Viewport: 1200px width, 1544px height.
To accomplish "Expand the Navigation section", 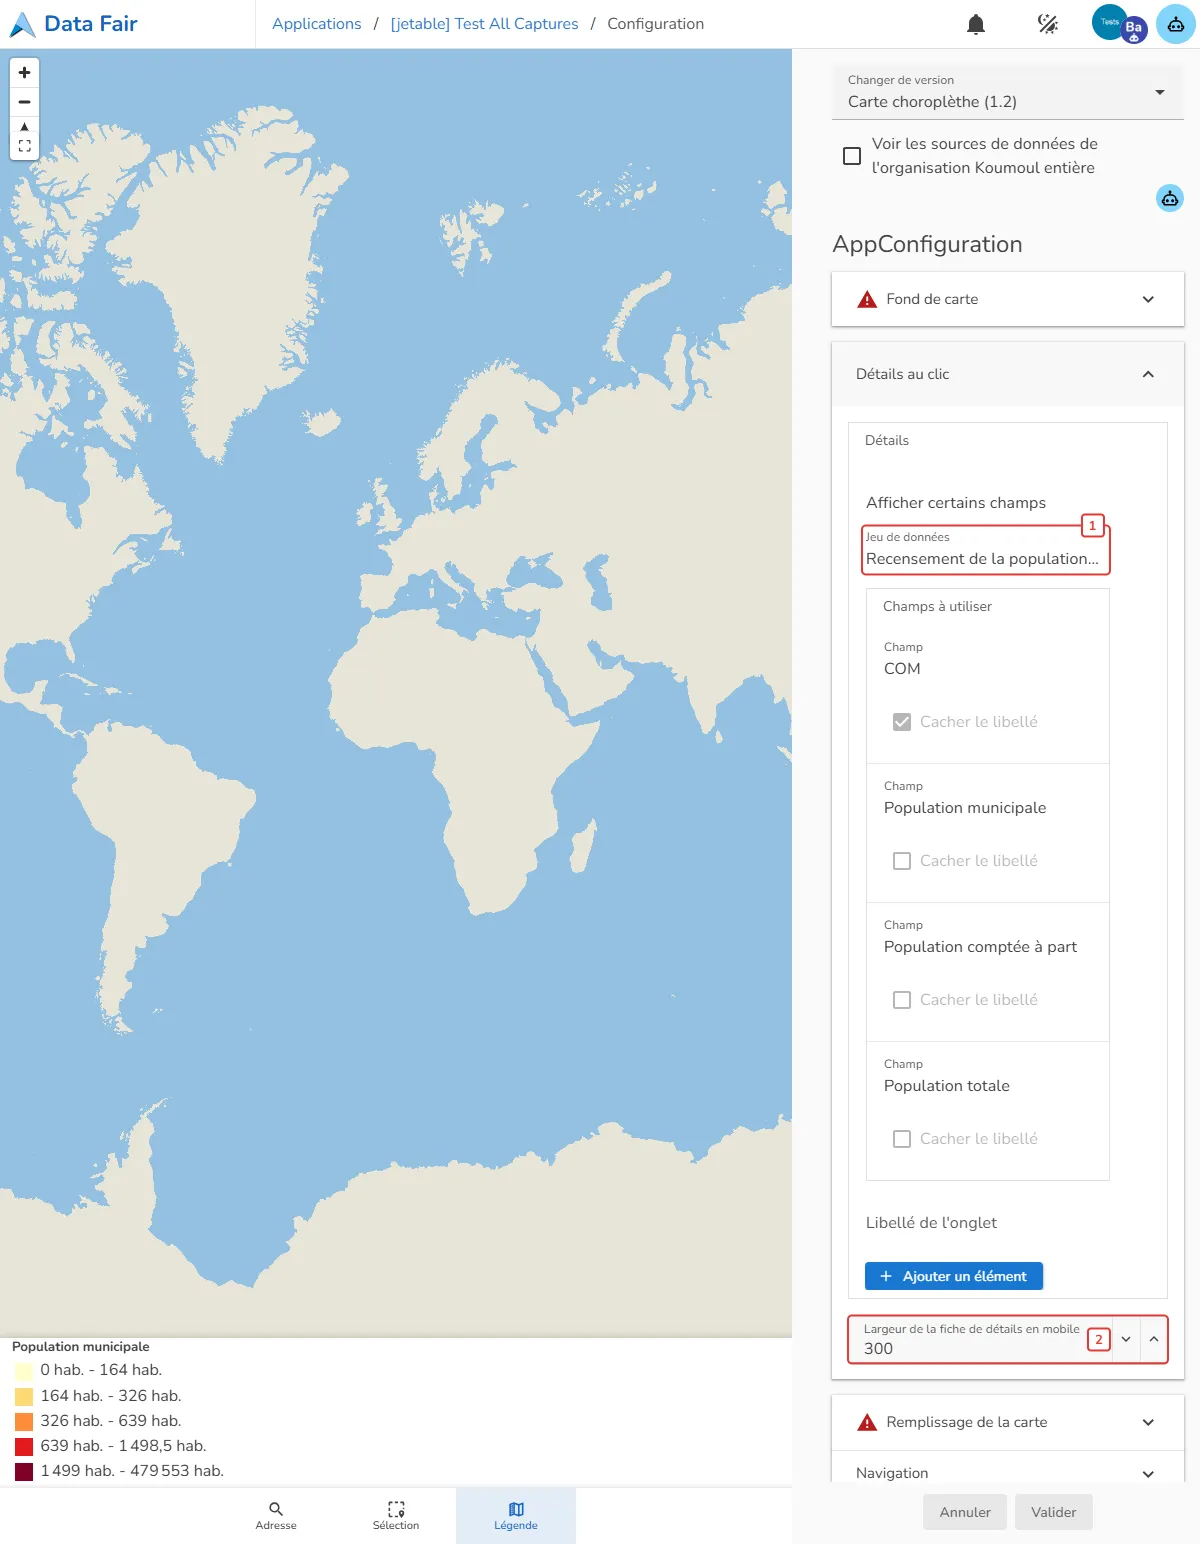I will point(1008,1472).
